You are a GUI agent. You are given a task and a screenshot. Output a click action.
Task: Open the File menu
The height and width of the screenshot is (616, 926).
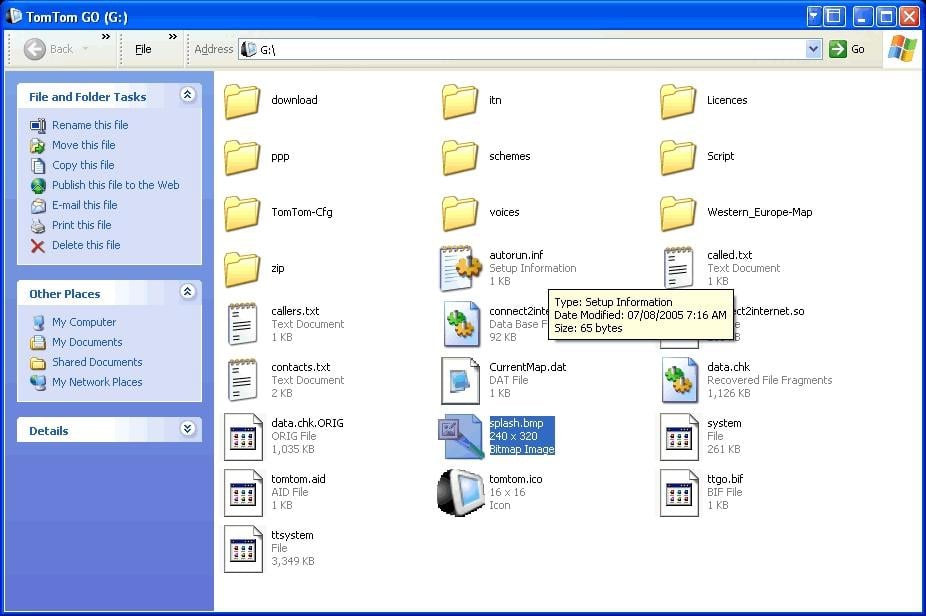point(143,49)
